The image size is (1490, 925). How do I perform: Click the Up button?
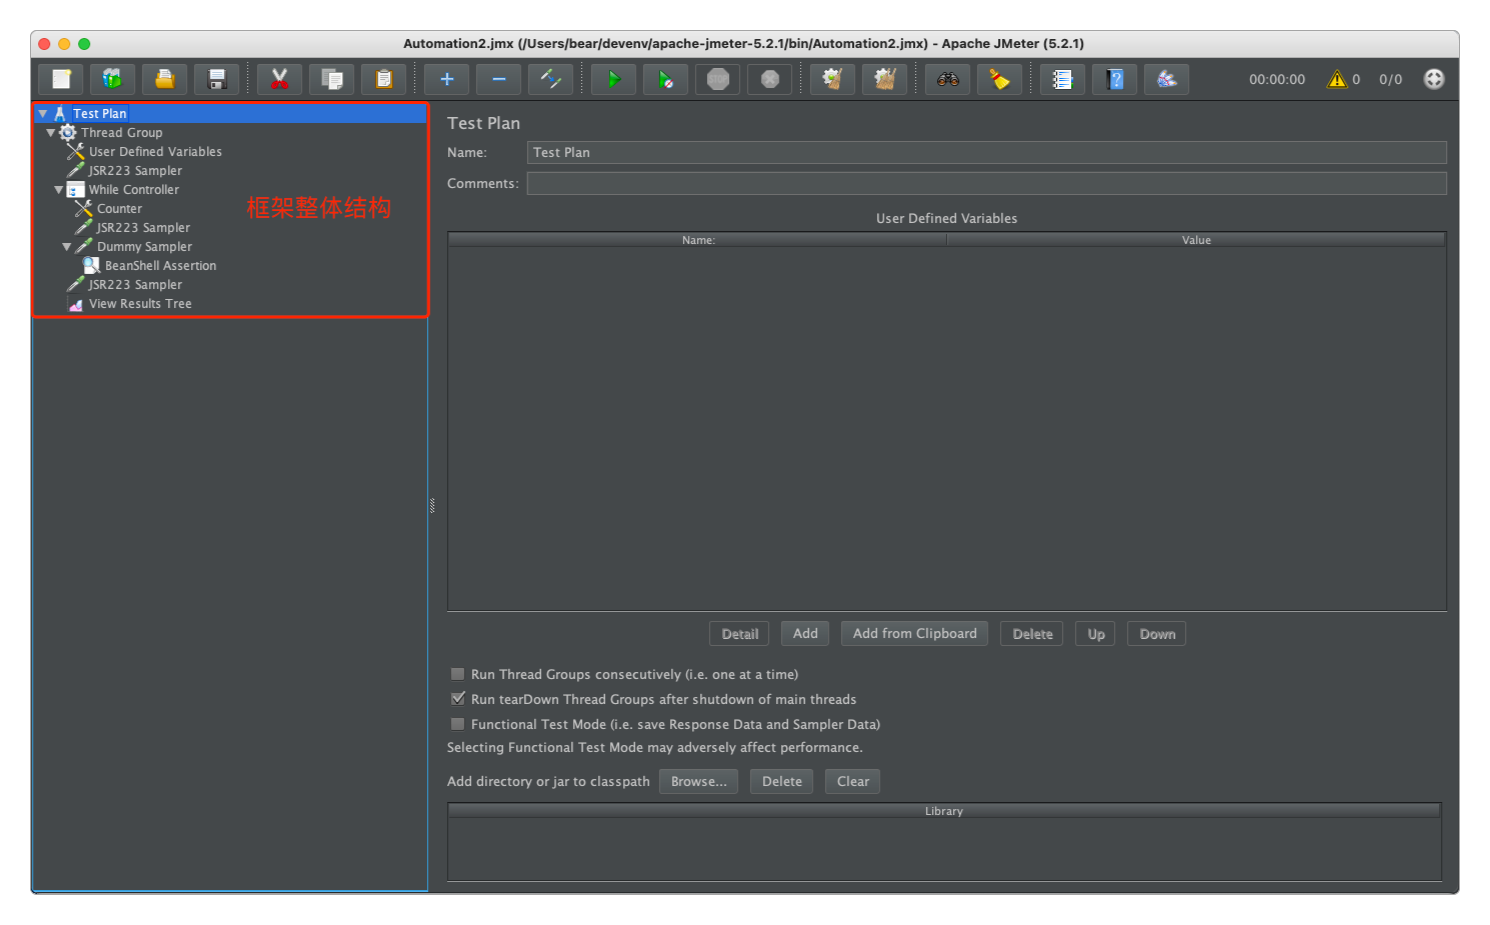click(x=1096, y=634)
